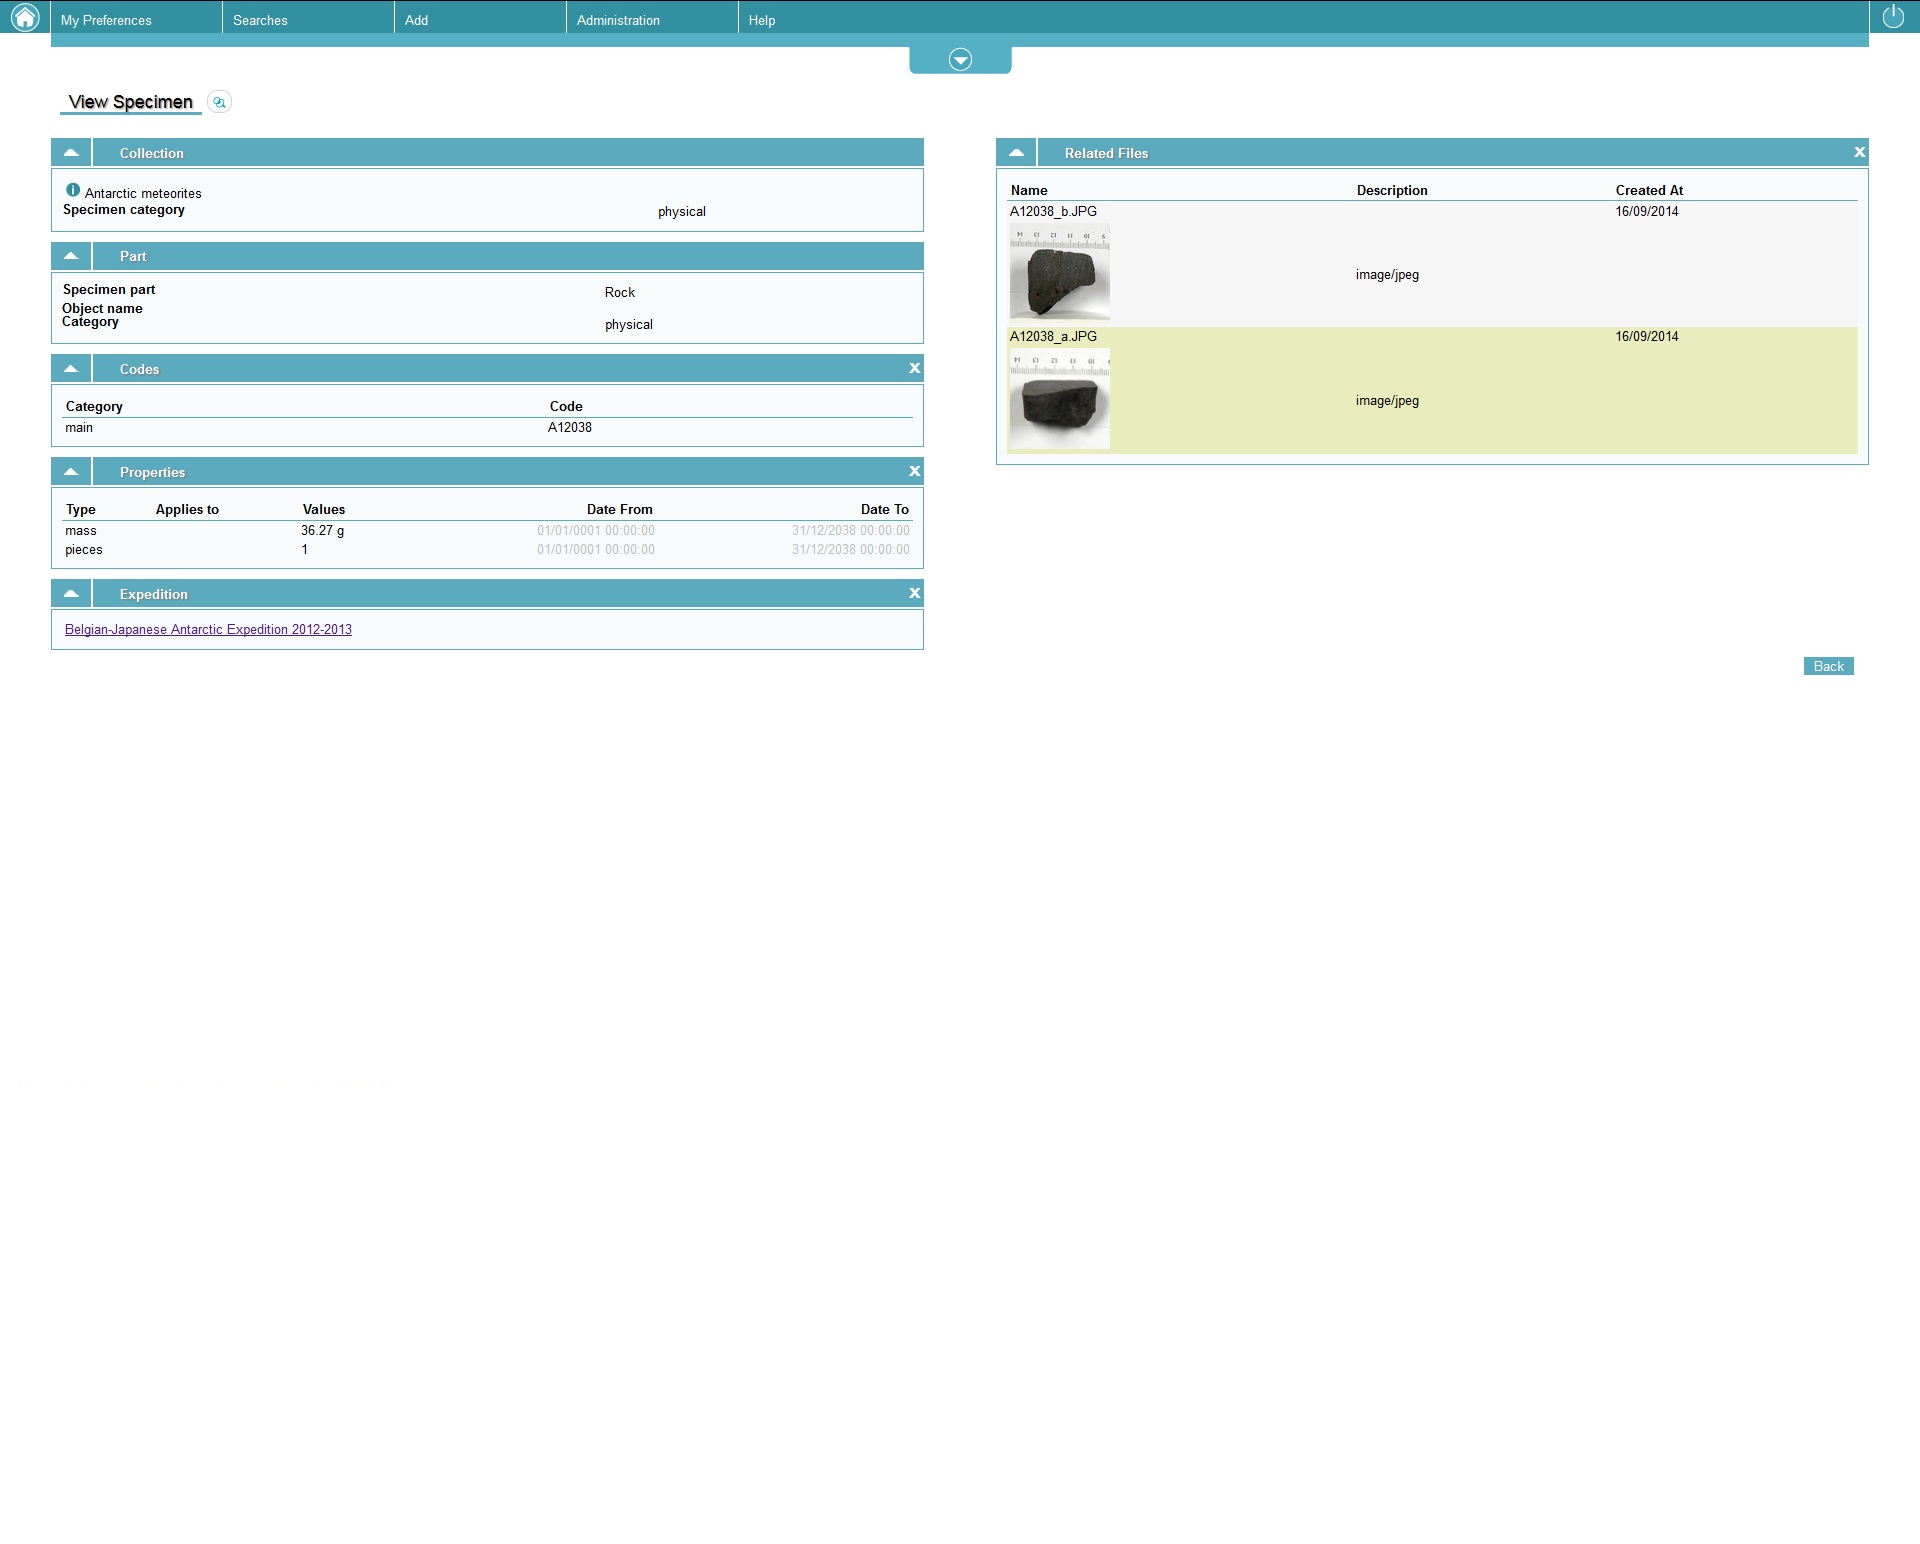Click the info icon next to Antarctic meteorites
Image resolution: width=1920 pixels, height=1544 pixels.
pos(73,190)
